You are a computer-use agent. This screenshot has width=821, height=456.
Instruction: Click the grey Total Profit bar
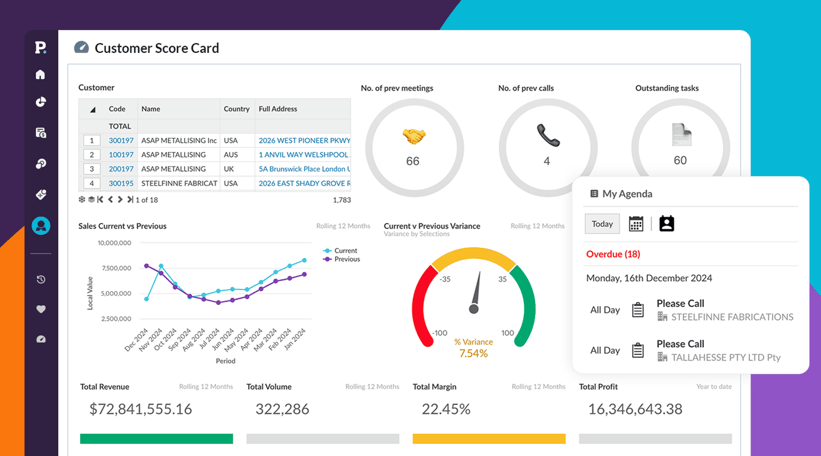(656, 439)
